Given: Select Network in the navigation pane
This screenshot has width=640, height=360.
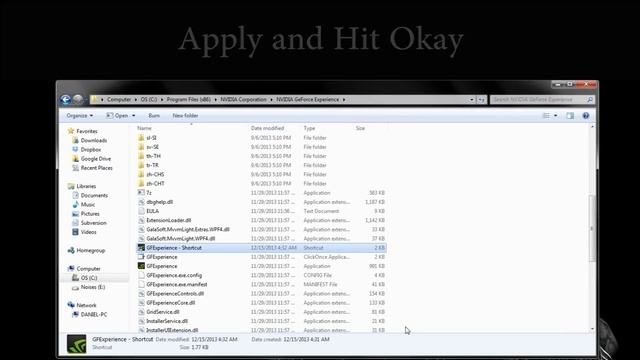Looking at the screenshot, I should pos(86,305).
